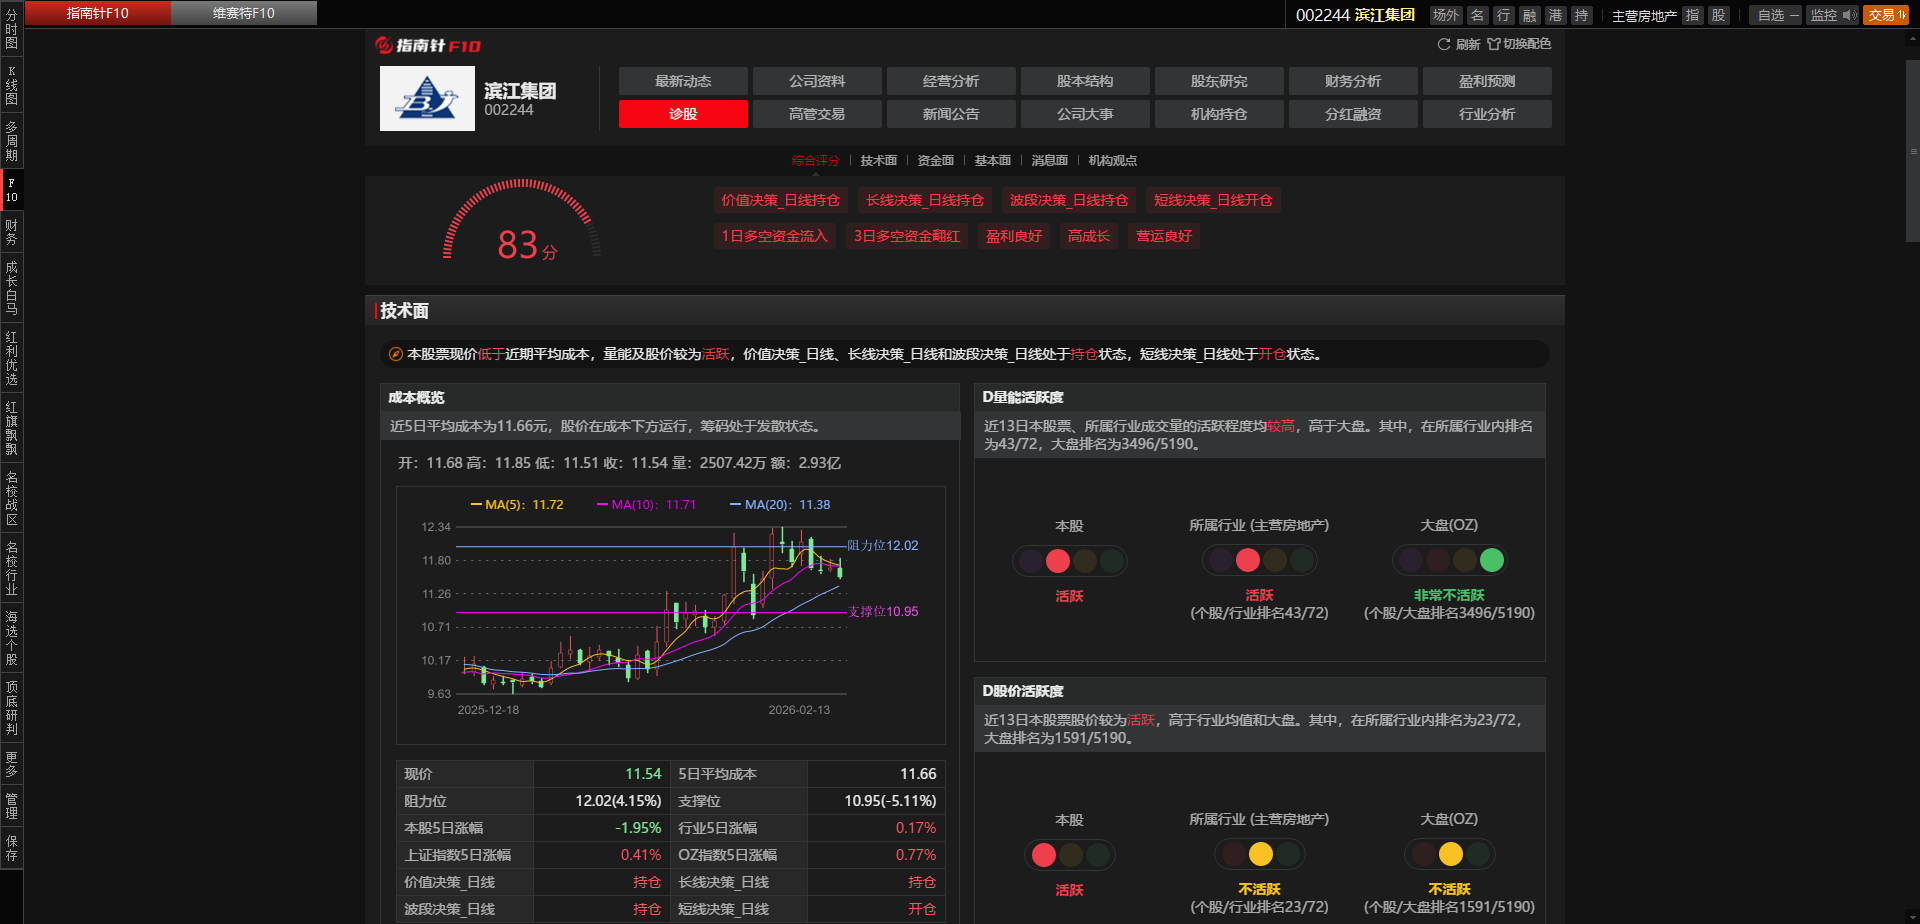Click the 高成长 tag
Viewport: 1920px width, 924px height.
(1089, 236)
